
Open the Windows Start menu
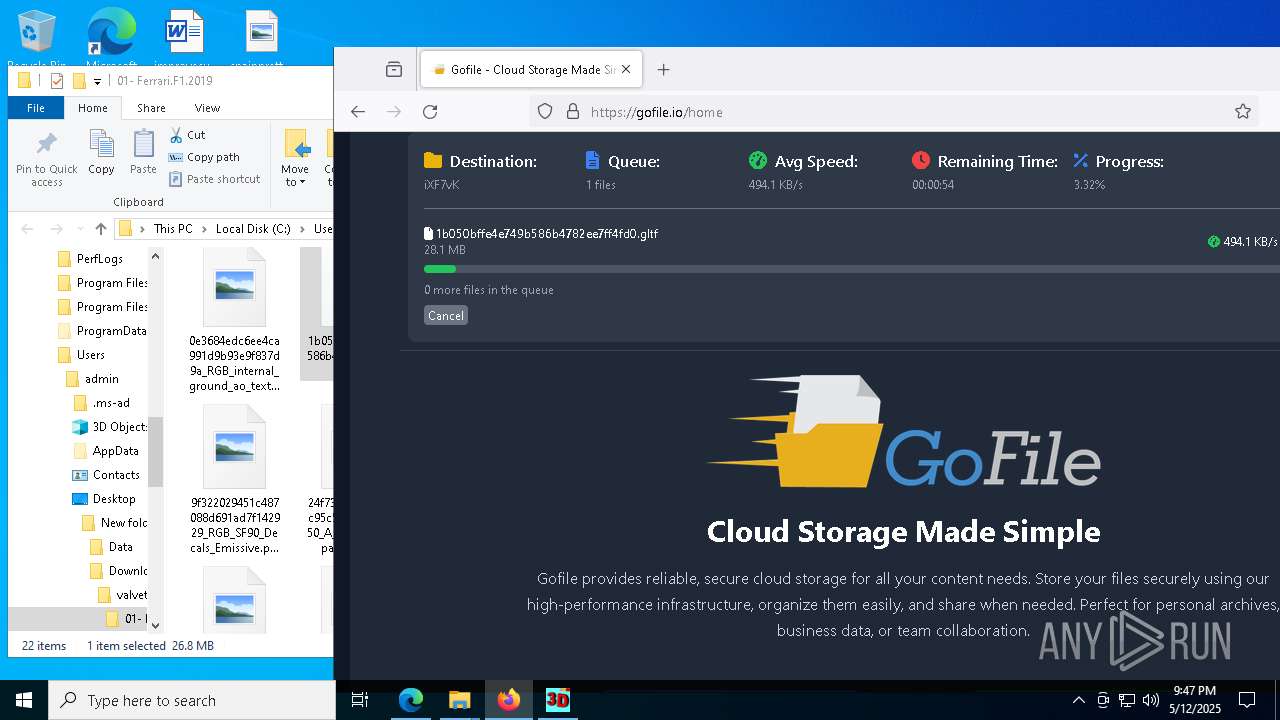pos(24,700)
